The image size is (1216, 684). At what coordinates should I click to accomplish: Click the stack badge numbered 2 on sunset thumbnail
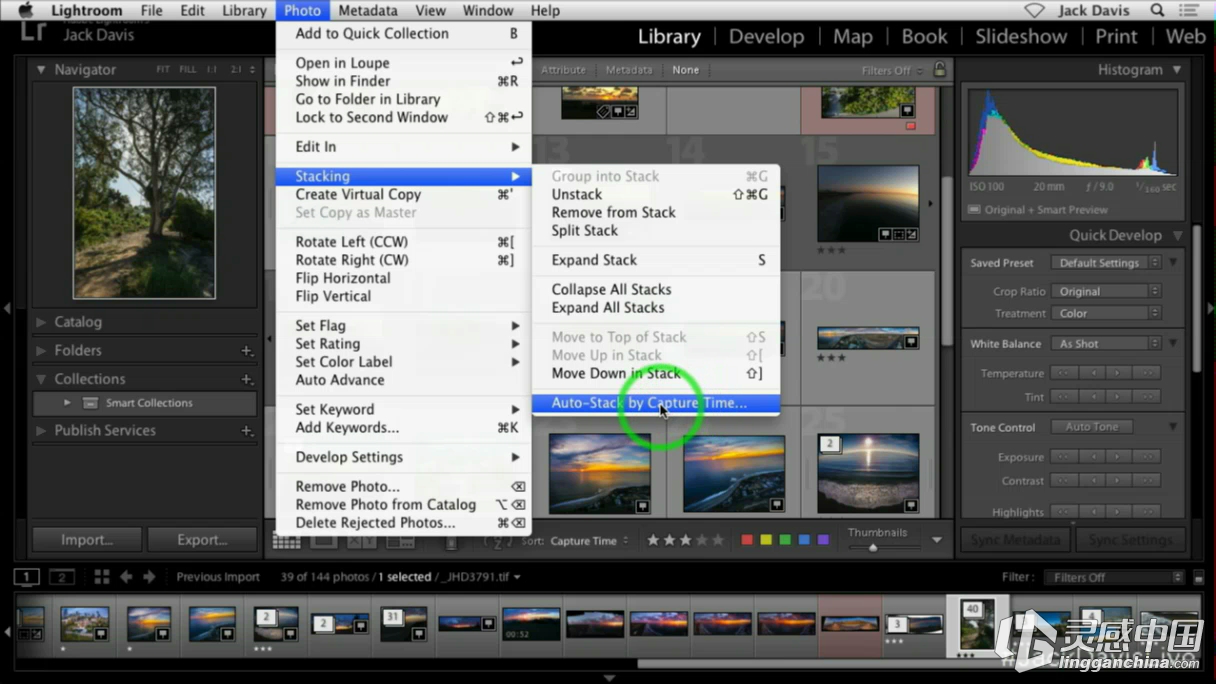[829, 443]
